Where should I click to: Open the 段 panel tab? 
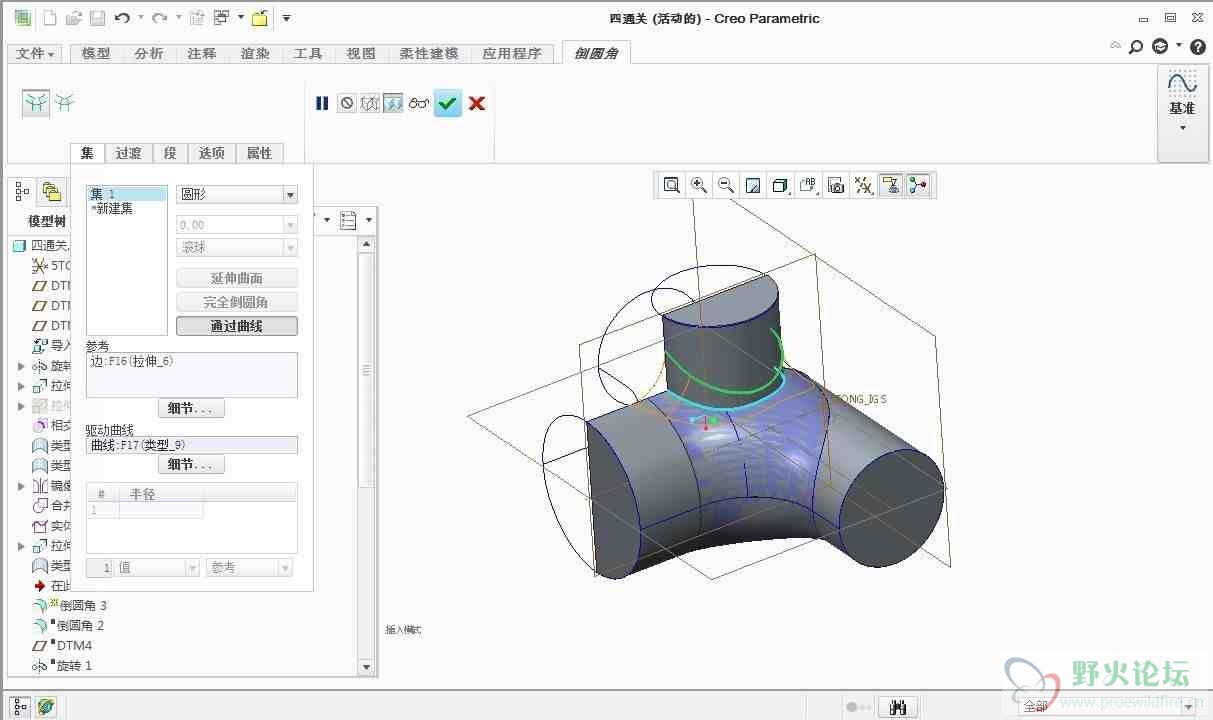[x=170, y=153]
